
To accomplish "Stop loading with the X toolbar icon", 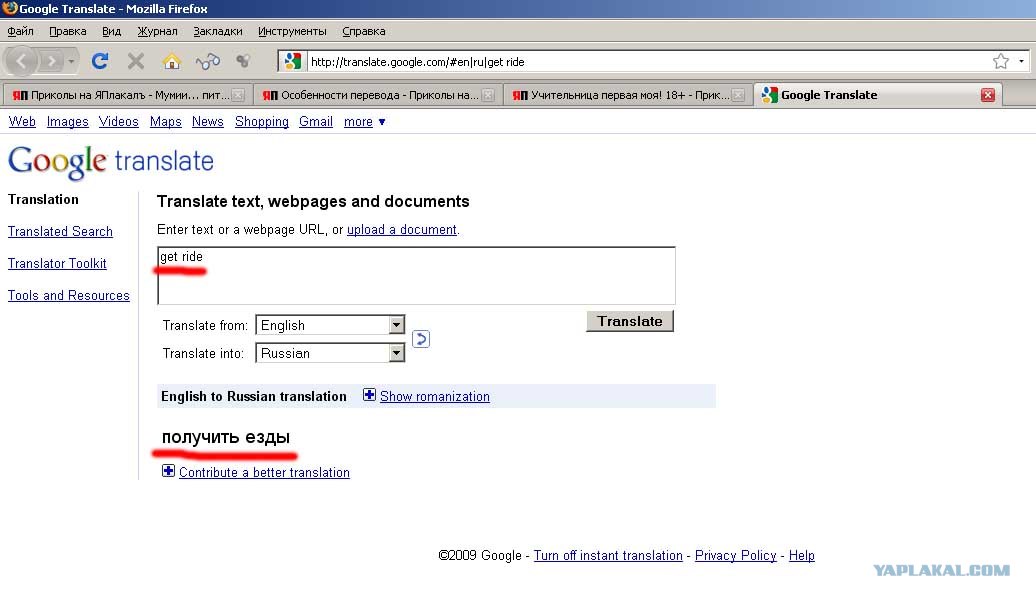I will (135, 61).
